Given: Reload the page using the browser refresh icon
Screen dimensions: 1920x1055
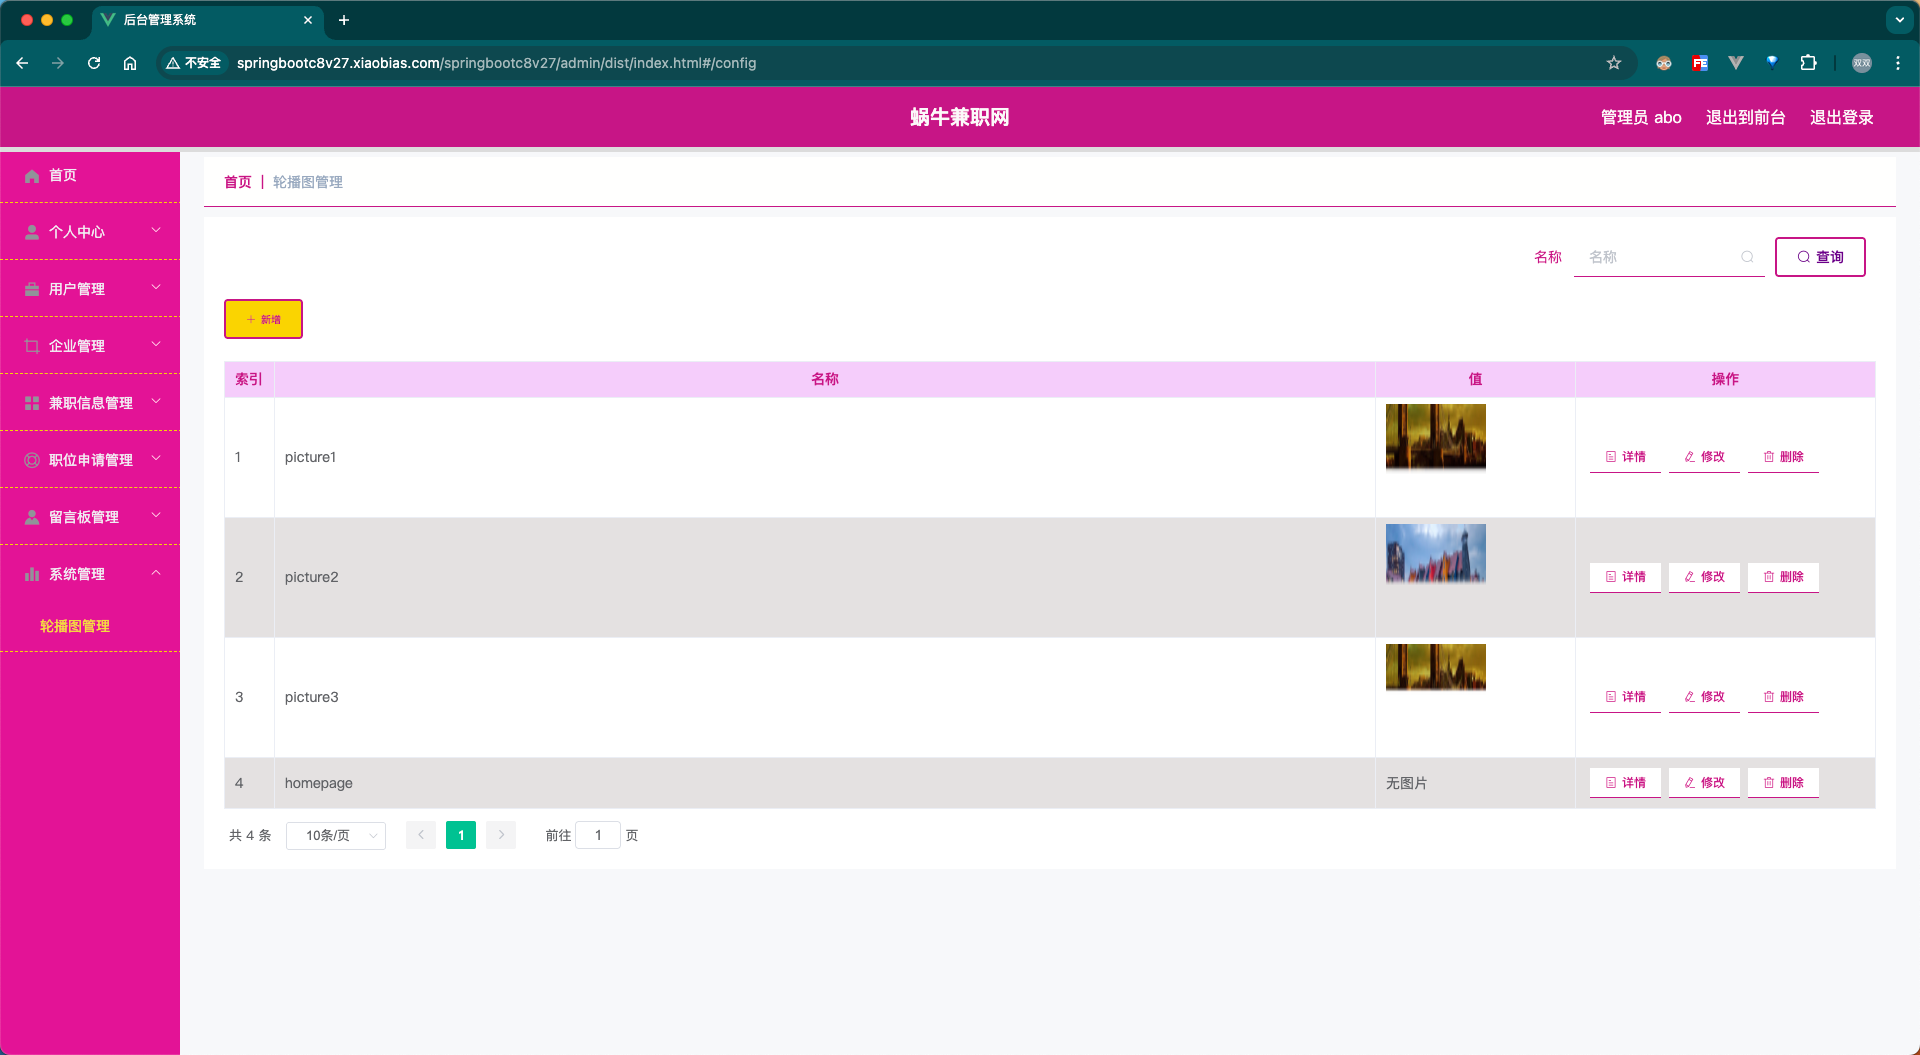Looking at the screenshot, I should [94, 63].
